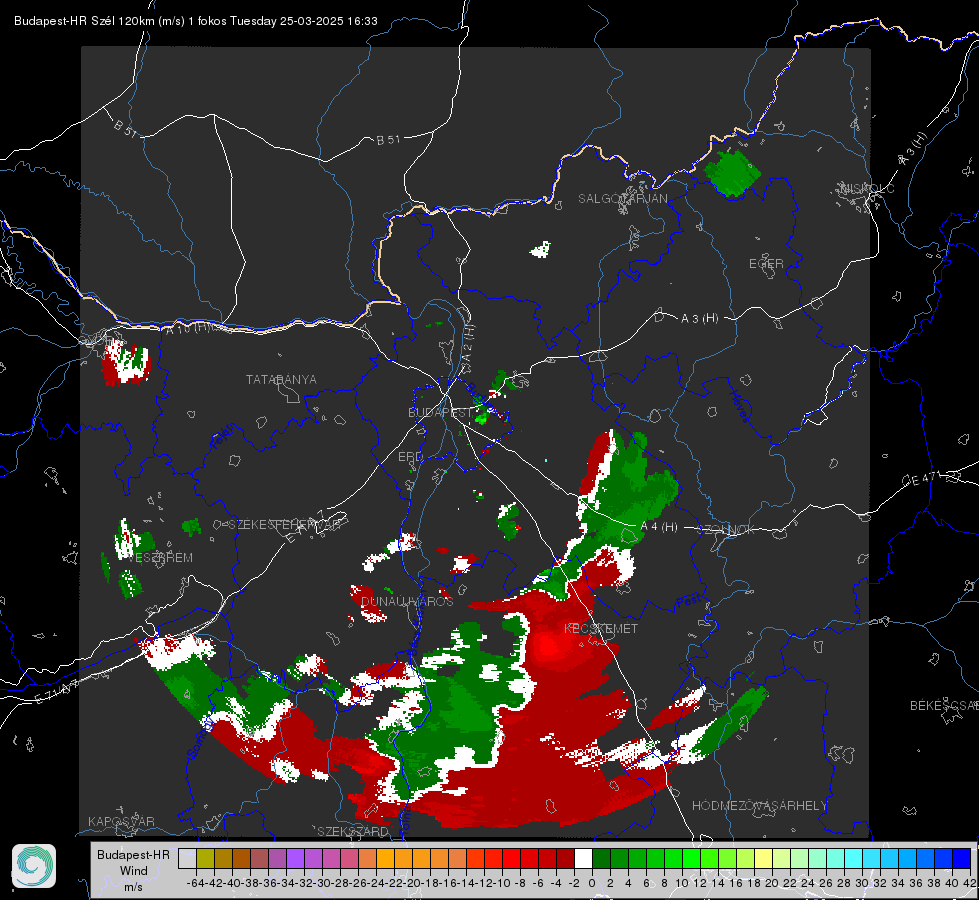979x900 pixels.
Task: Click the 'Wind' legend label
Action: point(134,871)
